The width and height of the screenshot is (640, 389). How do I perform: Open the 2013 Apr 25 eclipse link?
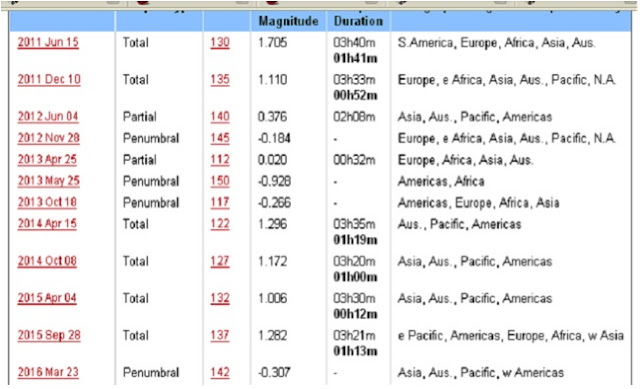click(47, 159)
